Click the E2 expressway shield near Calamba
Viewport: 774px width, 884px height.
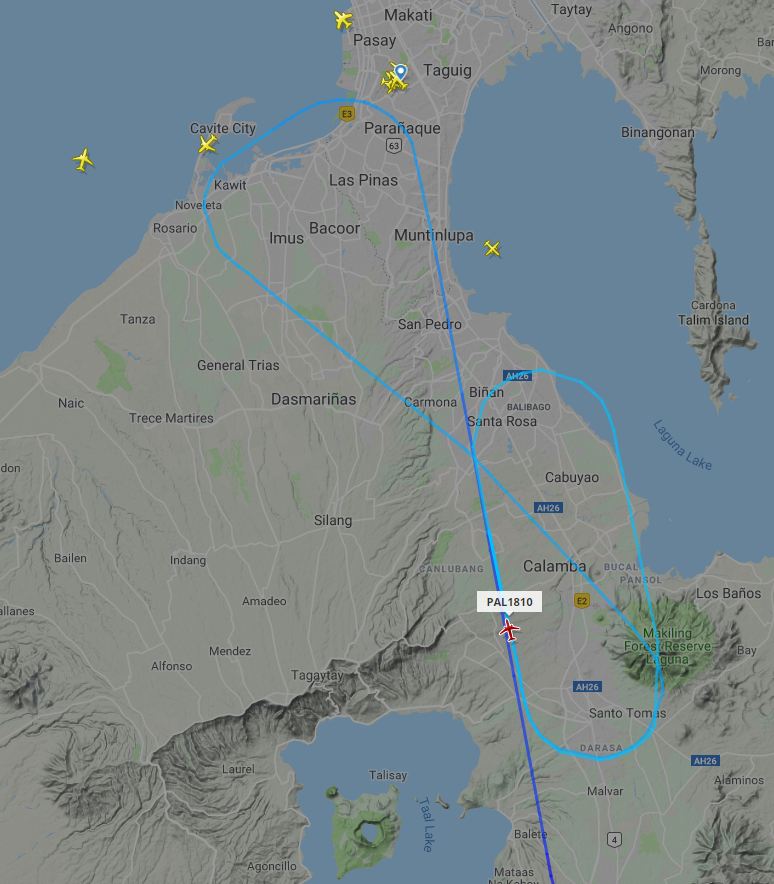582,601
